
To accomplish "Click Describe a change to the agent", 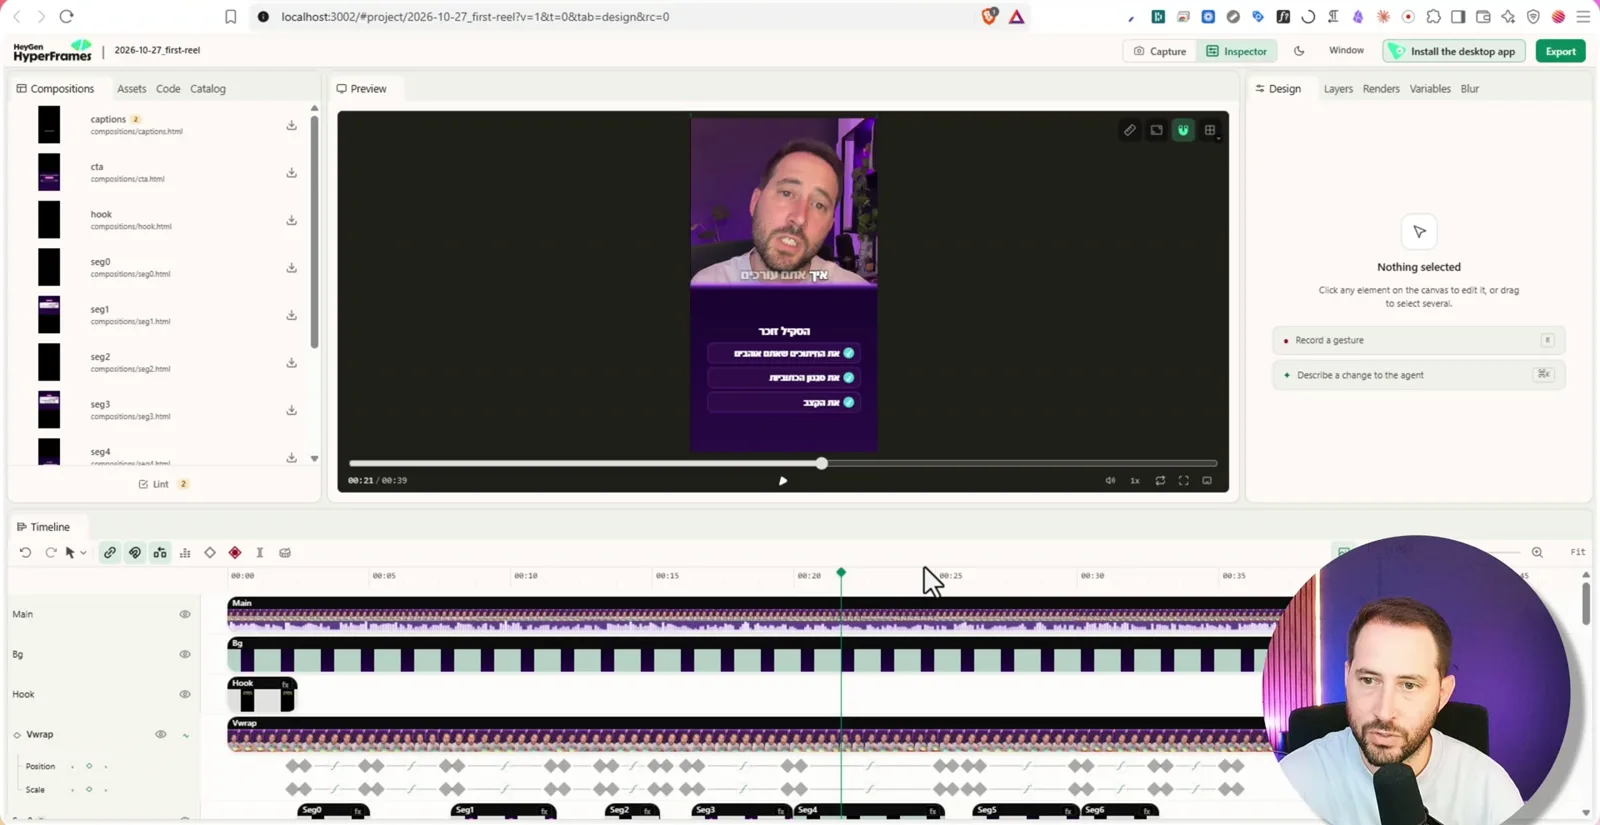I will pos(1419,375).
